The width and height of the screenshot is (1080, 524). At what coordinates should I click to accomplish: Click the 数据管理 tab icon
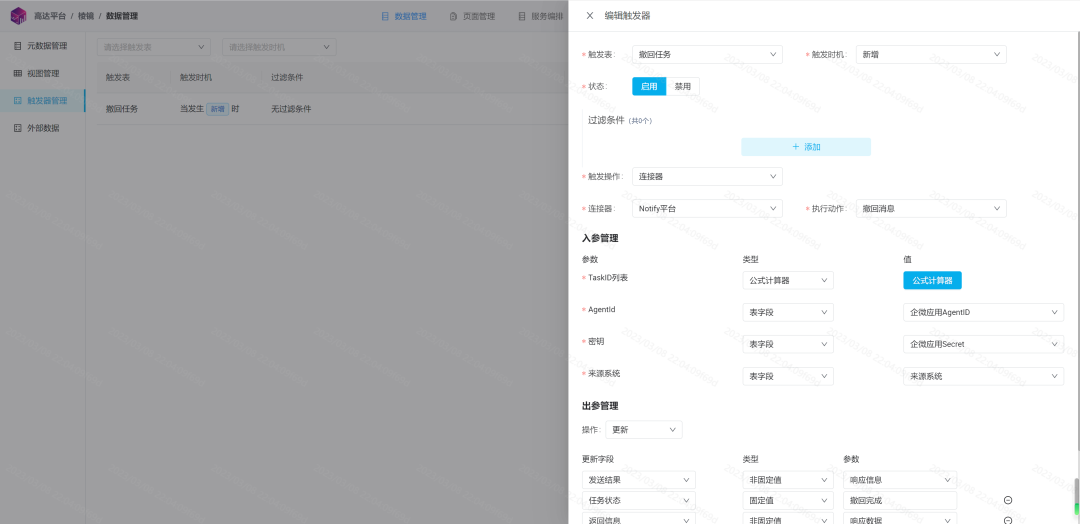pyautogui.click(x=385, y=17)
